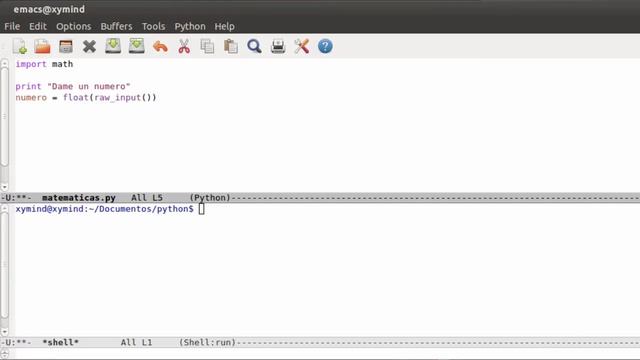
Task: Click the editor pane scrollbar thumb
Action: 4,117
